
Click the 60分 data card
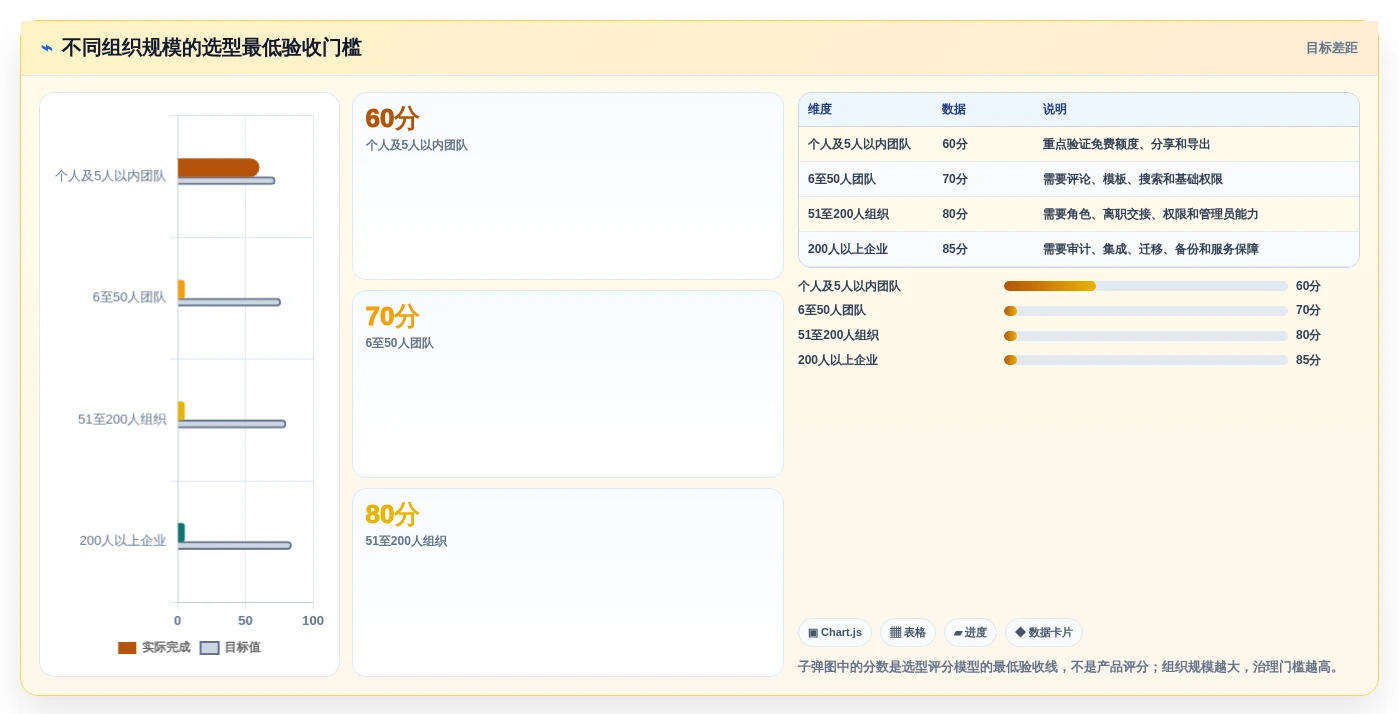(x=568, y=186)
